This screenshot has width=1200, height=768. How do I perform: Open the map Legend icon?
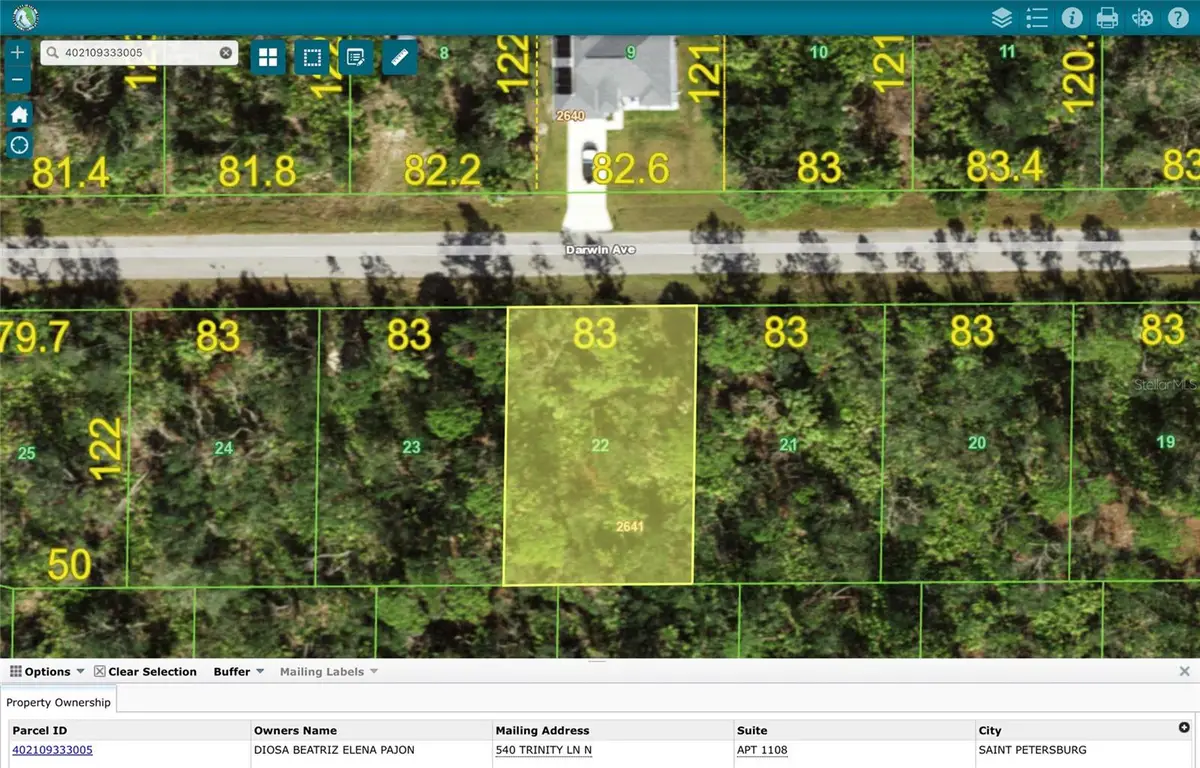pyautogui.click(x=1037, y=17)
